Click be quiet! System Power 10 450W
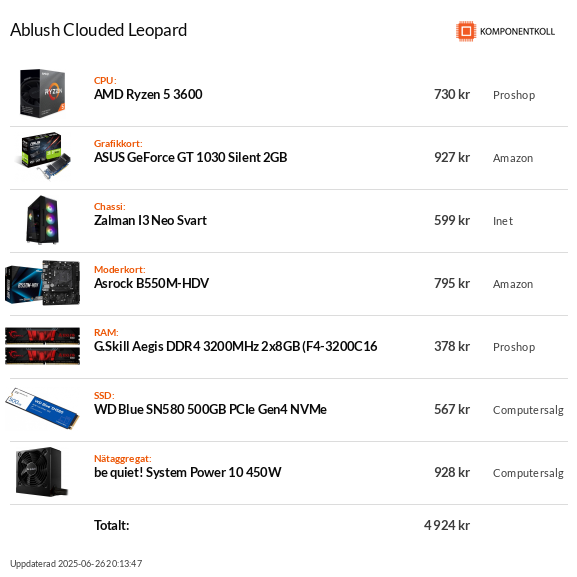This screenshot has width=577, height=577. (188, 472)
